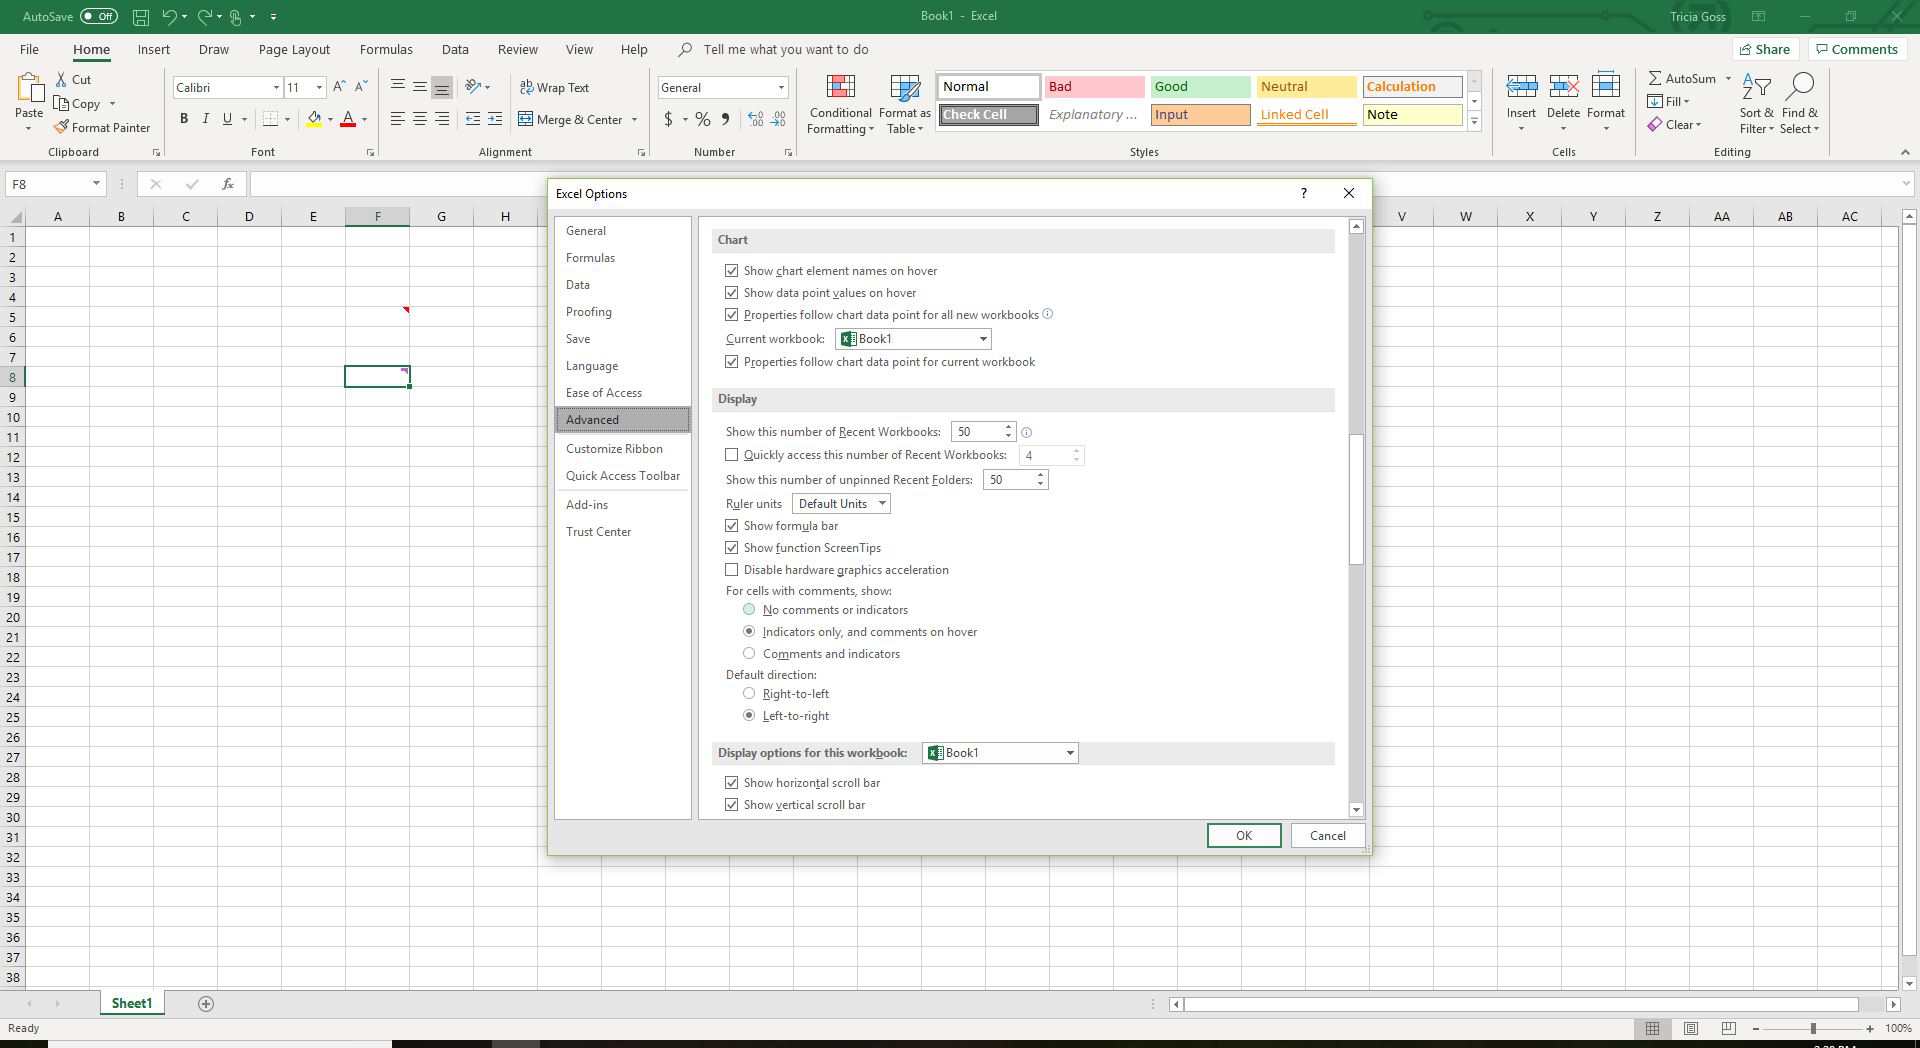Click Decrease Indent icon
1920x1048 pixels.
[473, 119]
